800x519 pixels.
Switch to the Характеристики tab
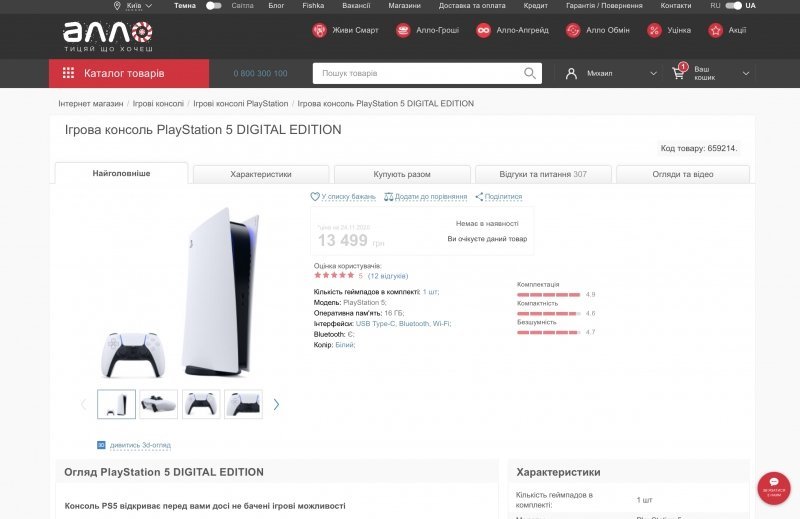261,174
